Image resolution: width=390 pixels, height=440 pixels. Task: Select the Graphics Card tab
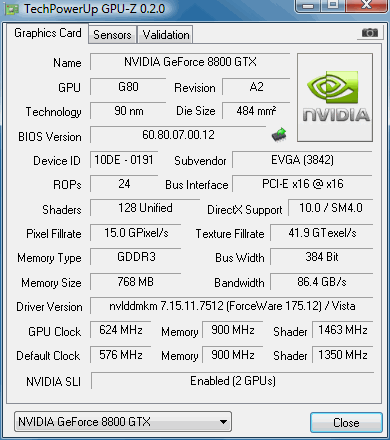[x=48, y=33]
